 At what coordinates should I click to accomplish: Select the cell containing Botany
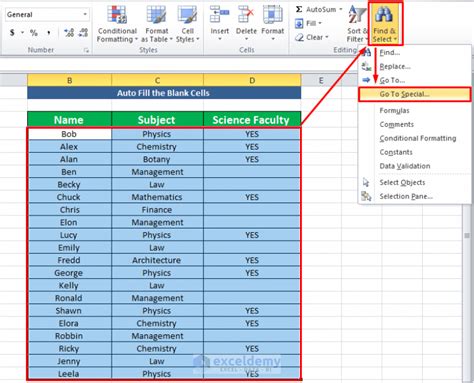[157, 159]
